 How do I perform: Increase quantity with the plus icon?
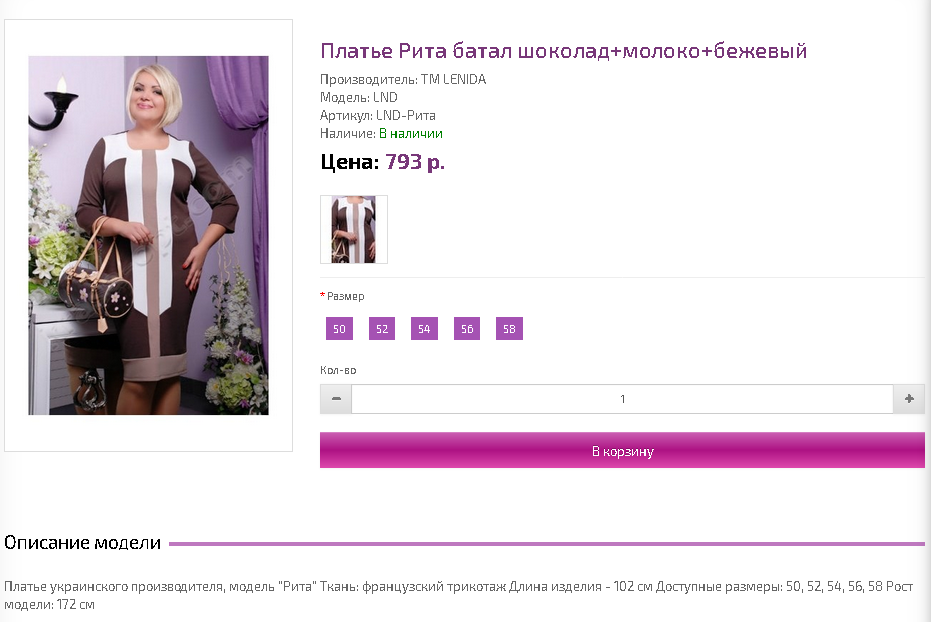pyautogui.click(x=909, y=399)
